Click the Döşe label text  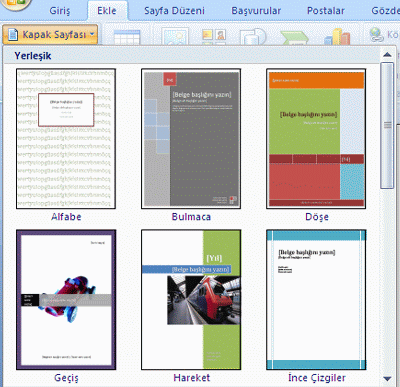pos(317,217)
